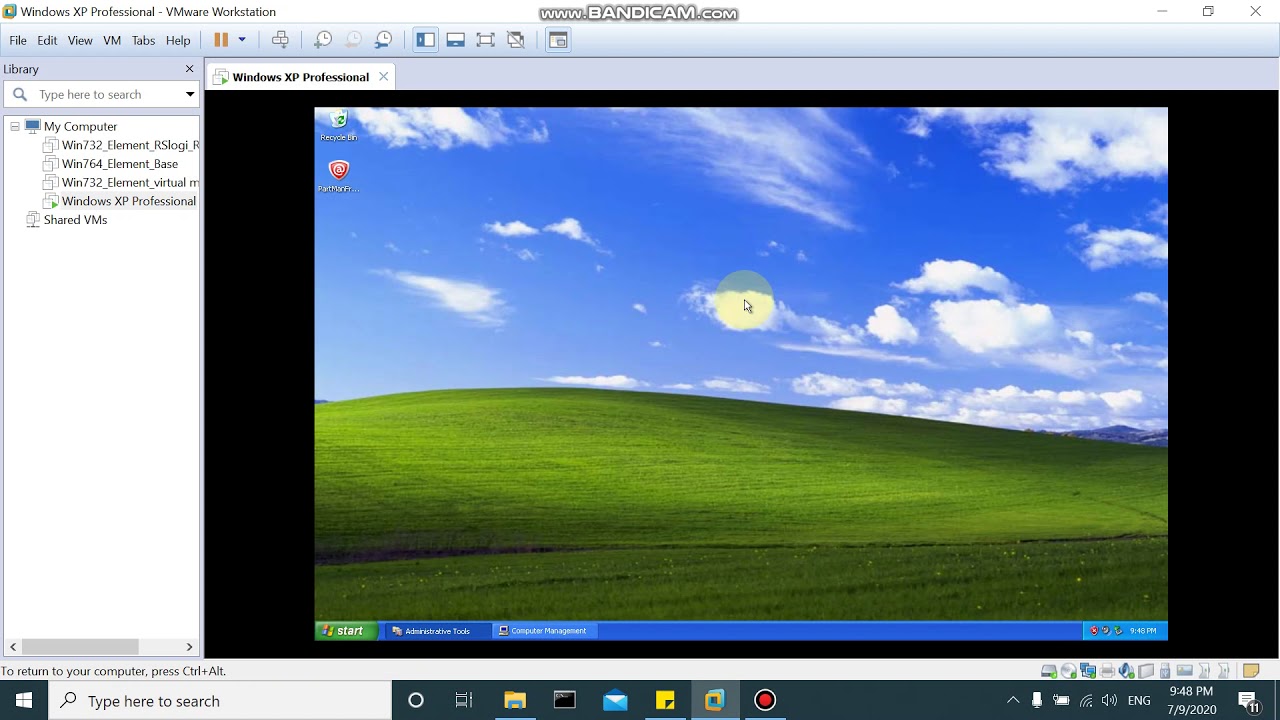Open the host volume control icon
Image resolution: width=1280 pixels, height=720 pixels.
pyautogui.click(x=1109, y=700)
